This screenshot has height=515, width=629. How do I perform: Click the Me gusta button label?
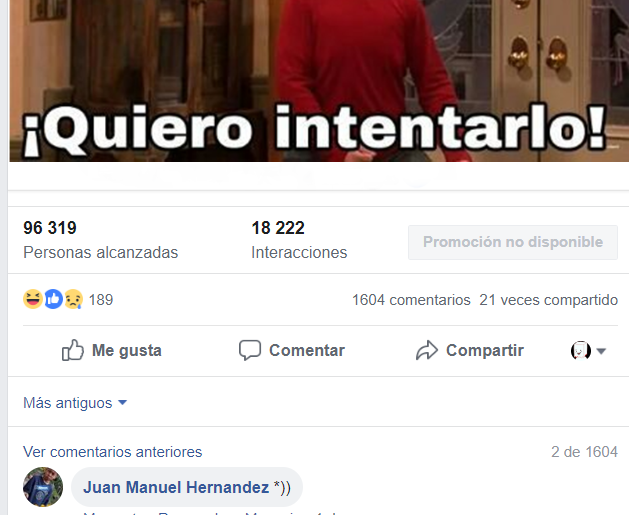[127, 350]
